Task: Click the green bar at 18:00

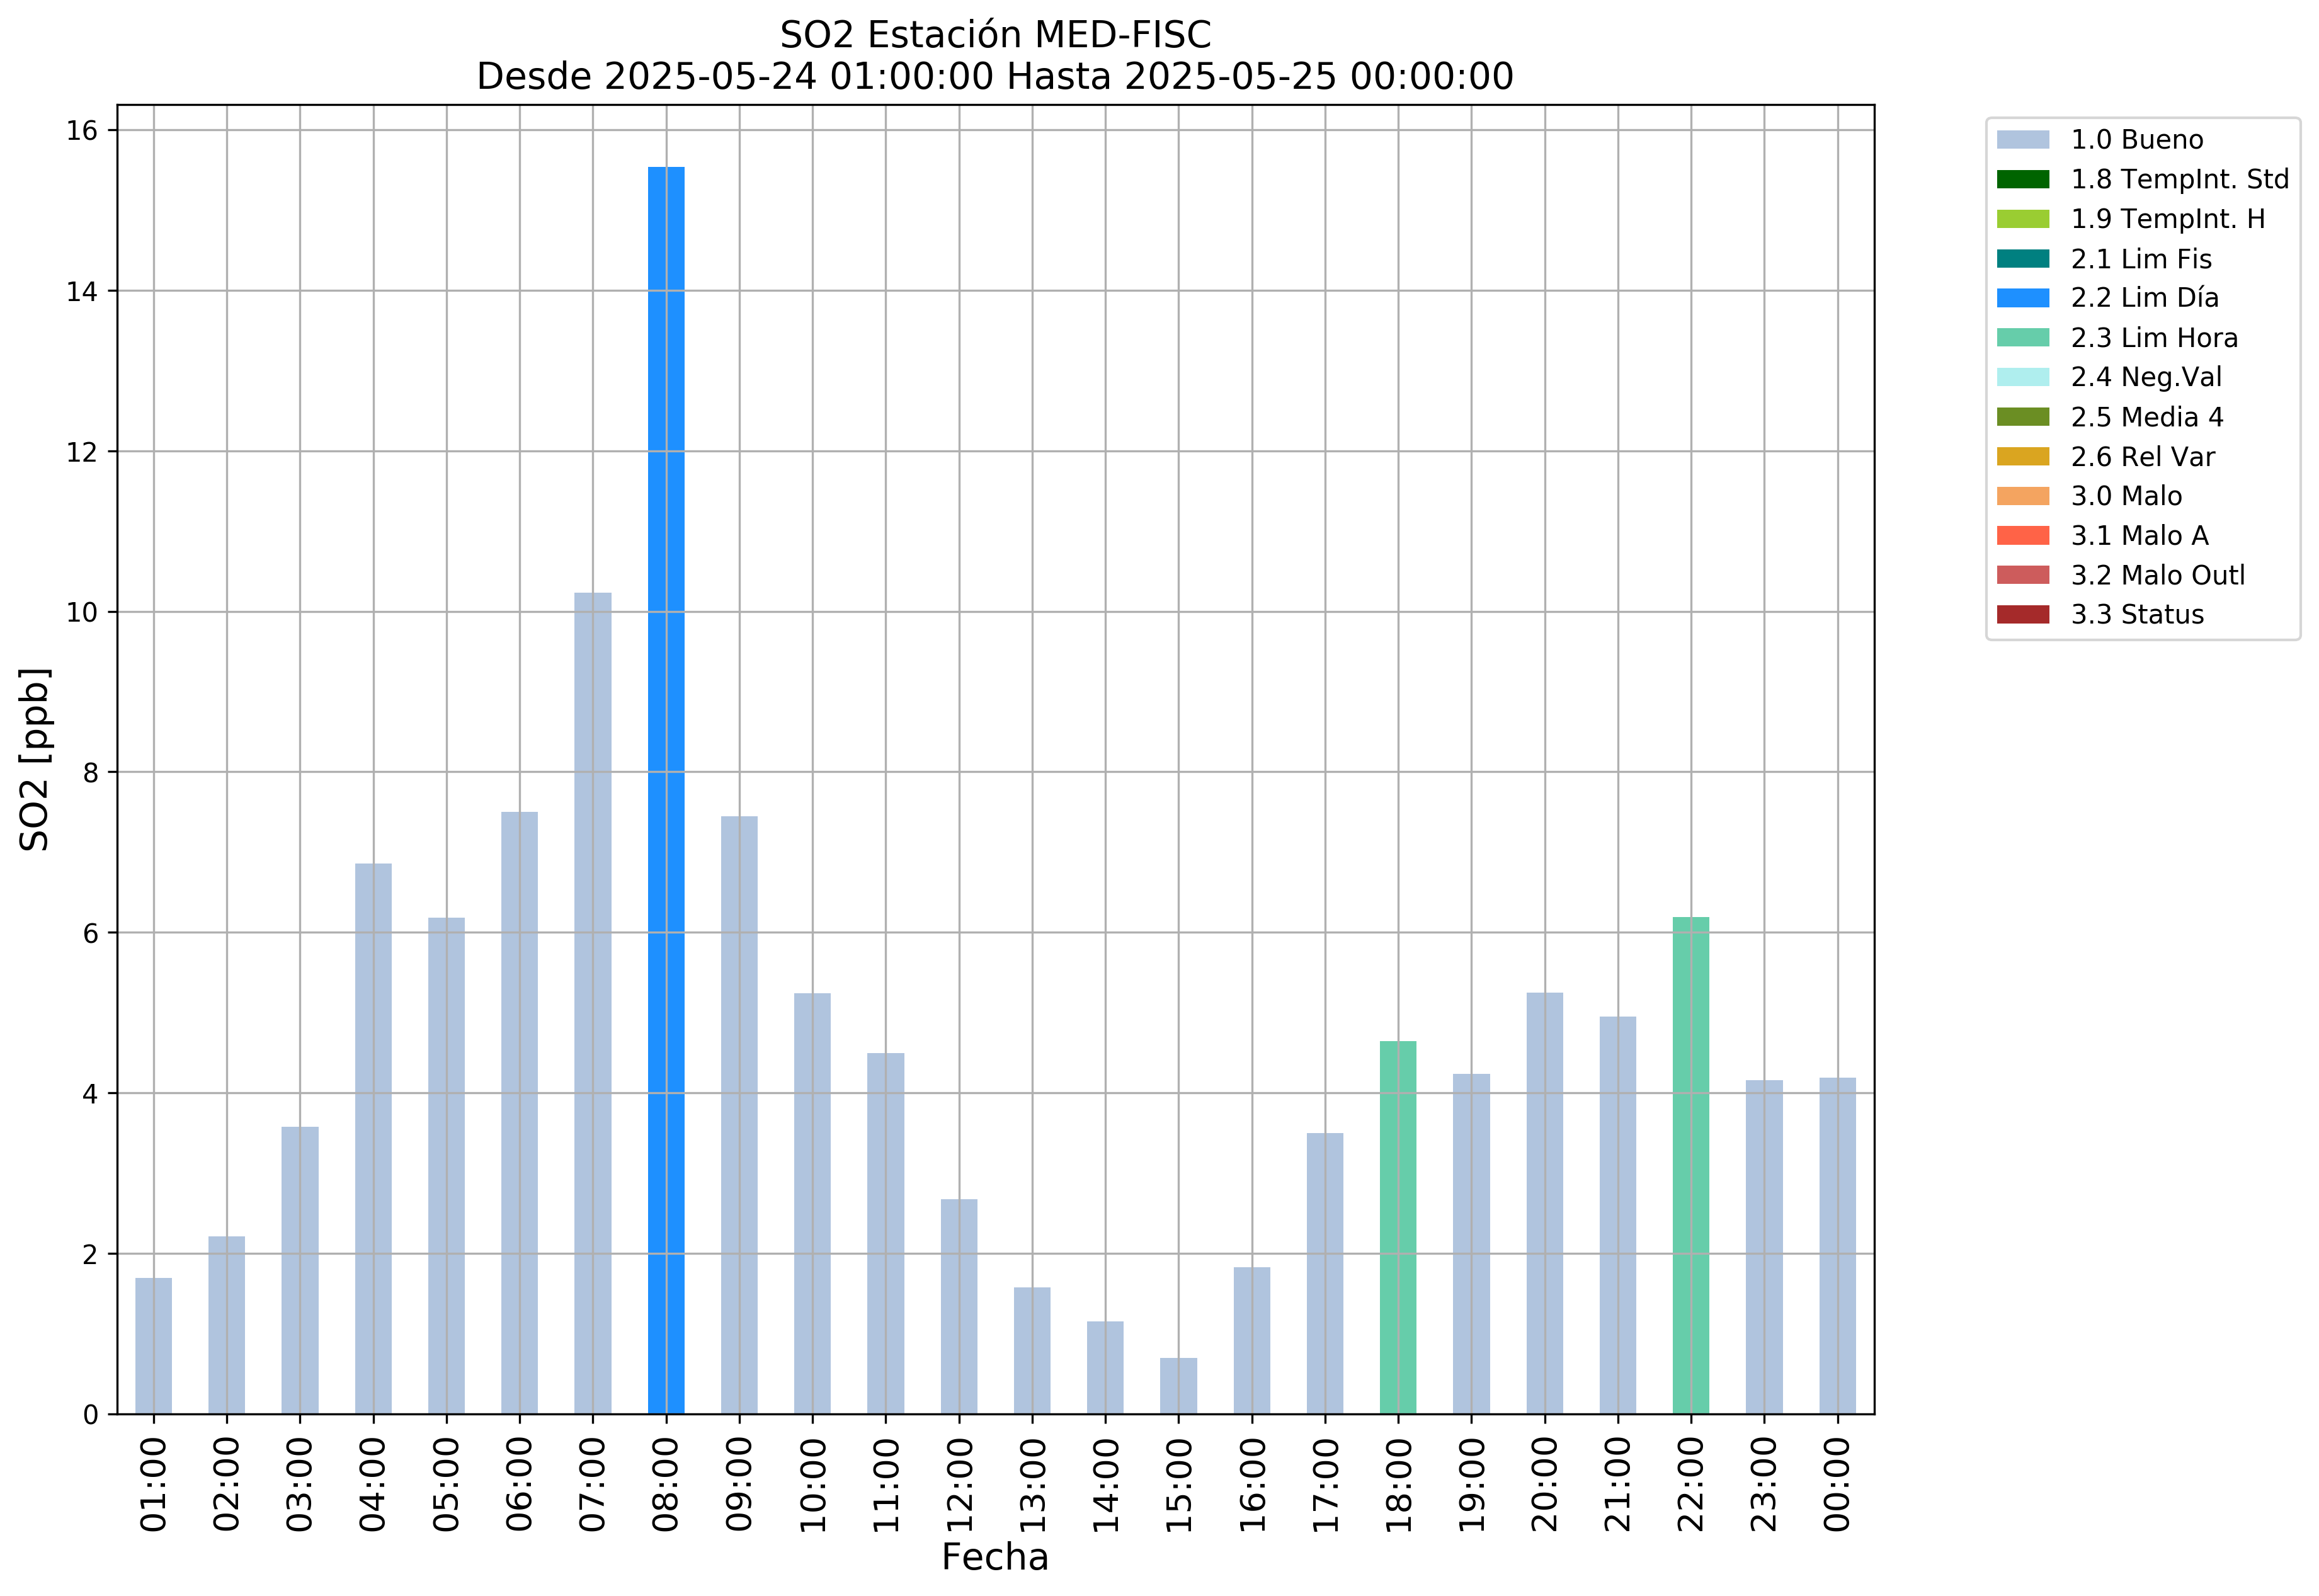Action: click(x=1398, y=1228)
